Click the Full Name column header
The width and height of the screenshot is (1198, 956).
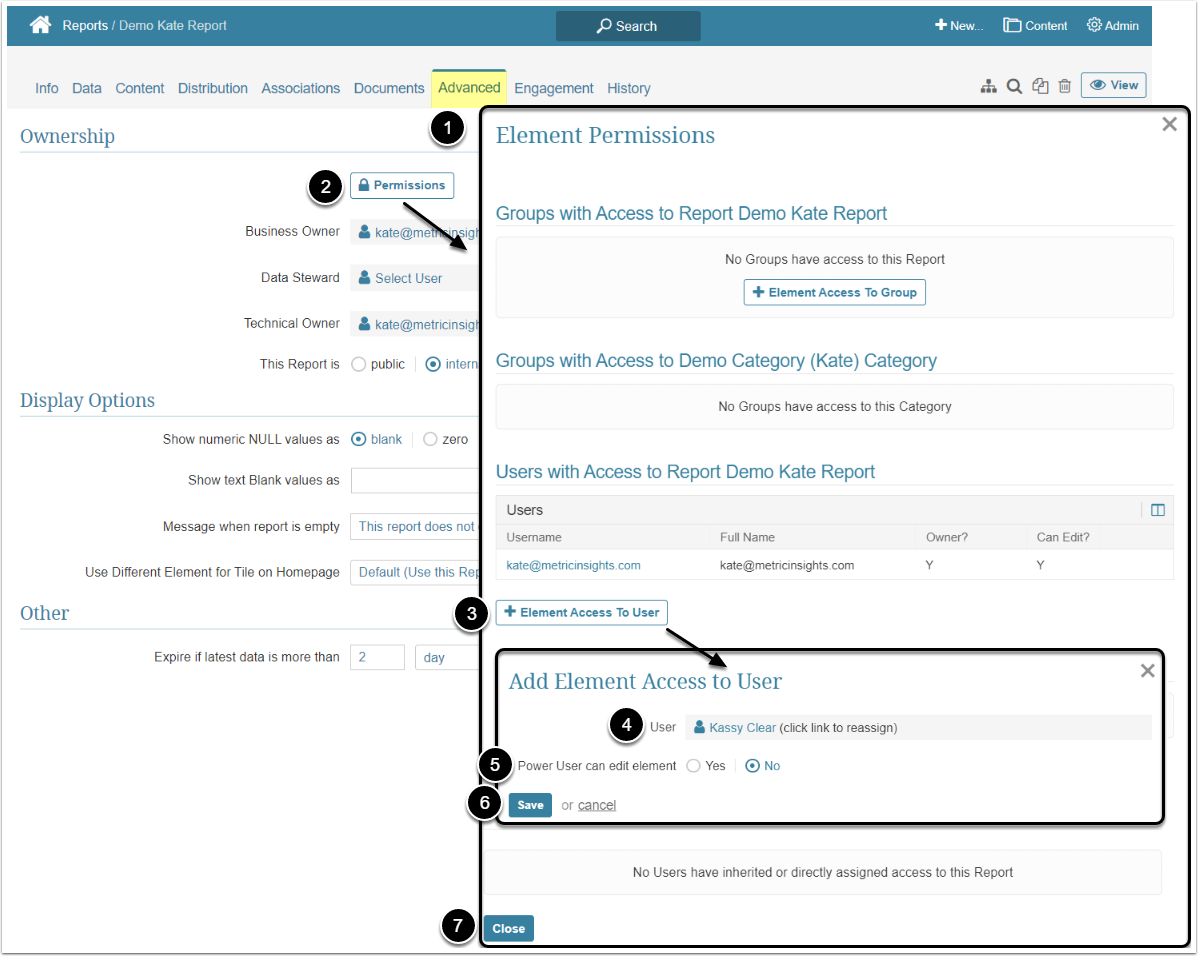[747, 537]
